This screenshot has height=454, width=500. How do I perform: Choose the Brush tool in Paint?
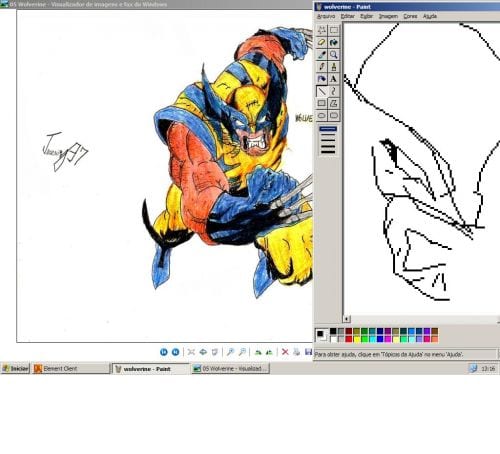[334, 67]
